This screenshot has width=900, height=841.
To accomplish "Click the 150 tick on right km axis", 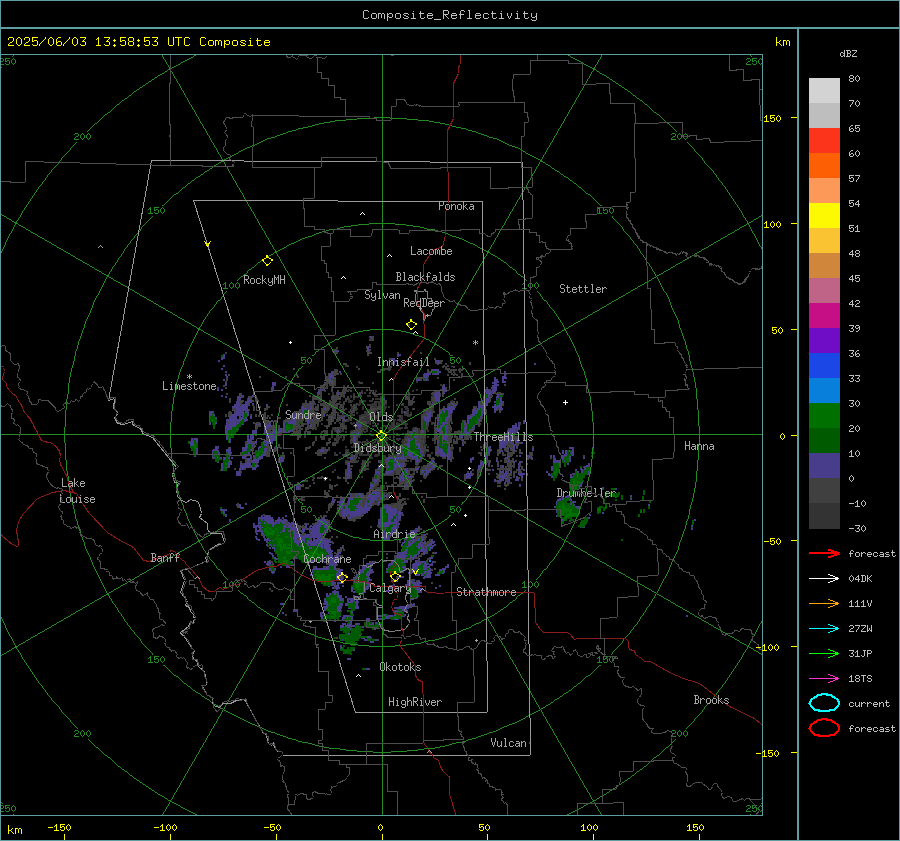I will [x=772, y=118].
